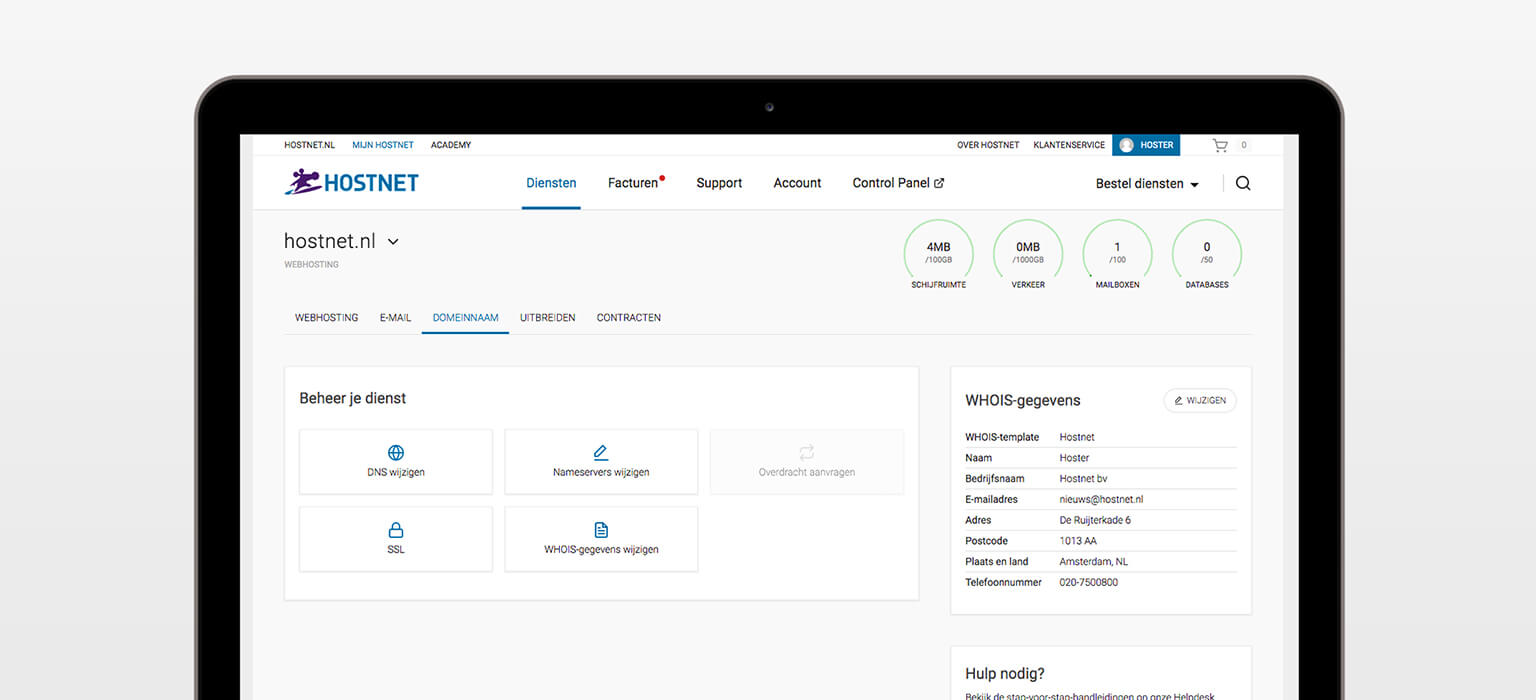Switch to the E-MAIL tab
The height and width of the screenshot is (700, 1536).
pyautogui.click(x=395, y=318)
